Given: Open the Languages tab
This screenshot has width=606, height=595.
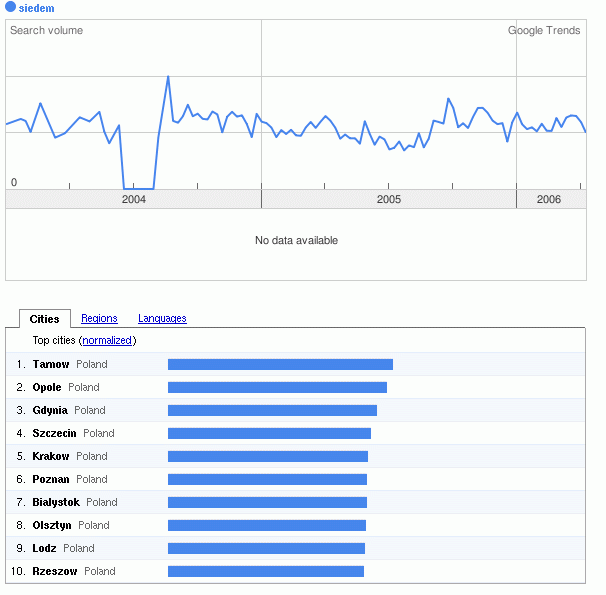Looking at the screenshot, I should click(x=162, y=319).
